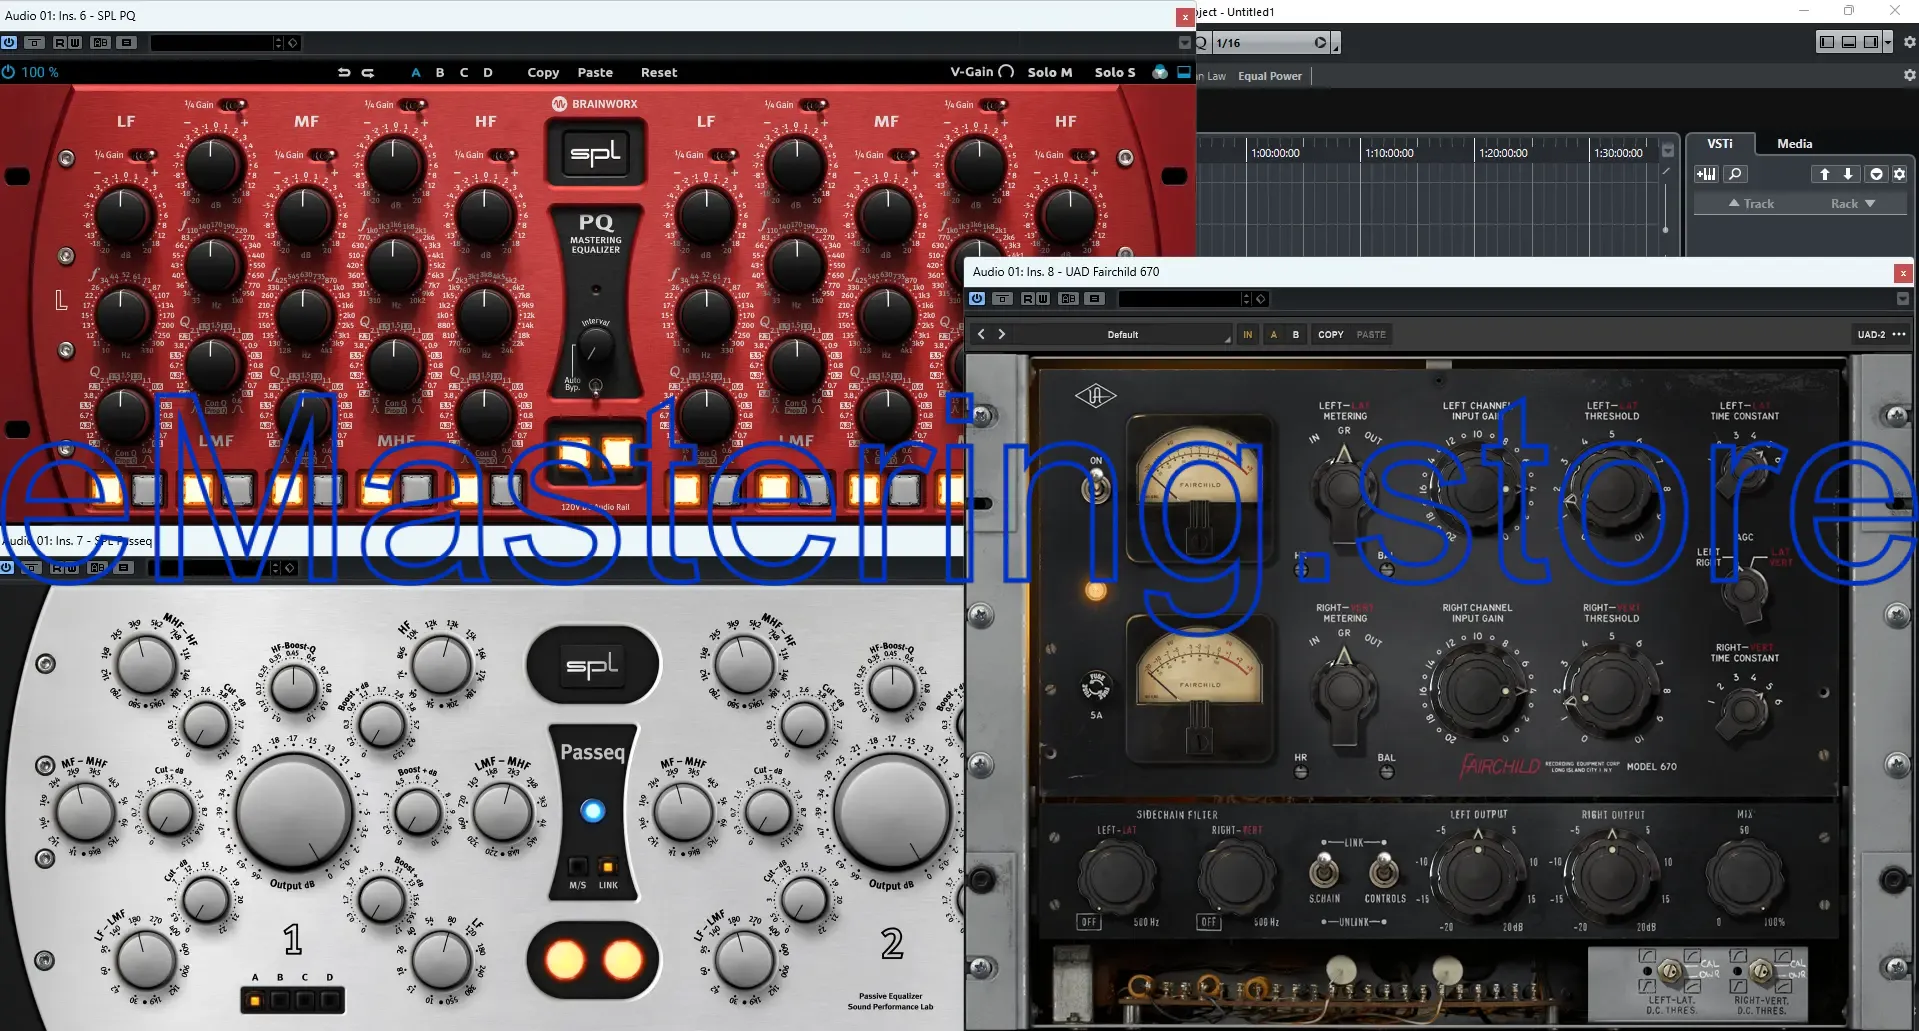Click the SPL logo on Passeq
Screen dimensions: 1919x1031
tap(593, 666)
